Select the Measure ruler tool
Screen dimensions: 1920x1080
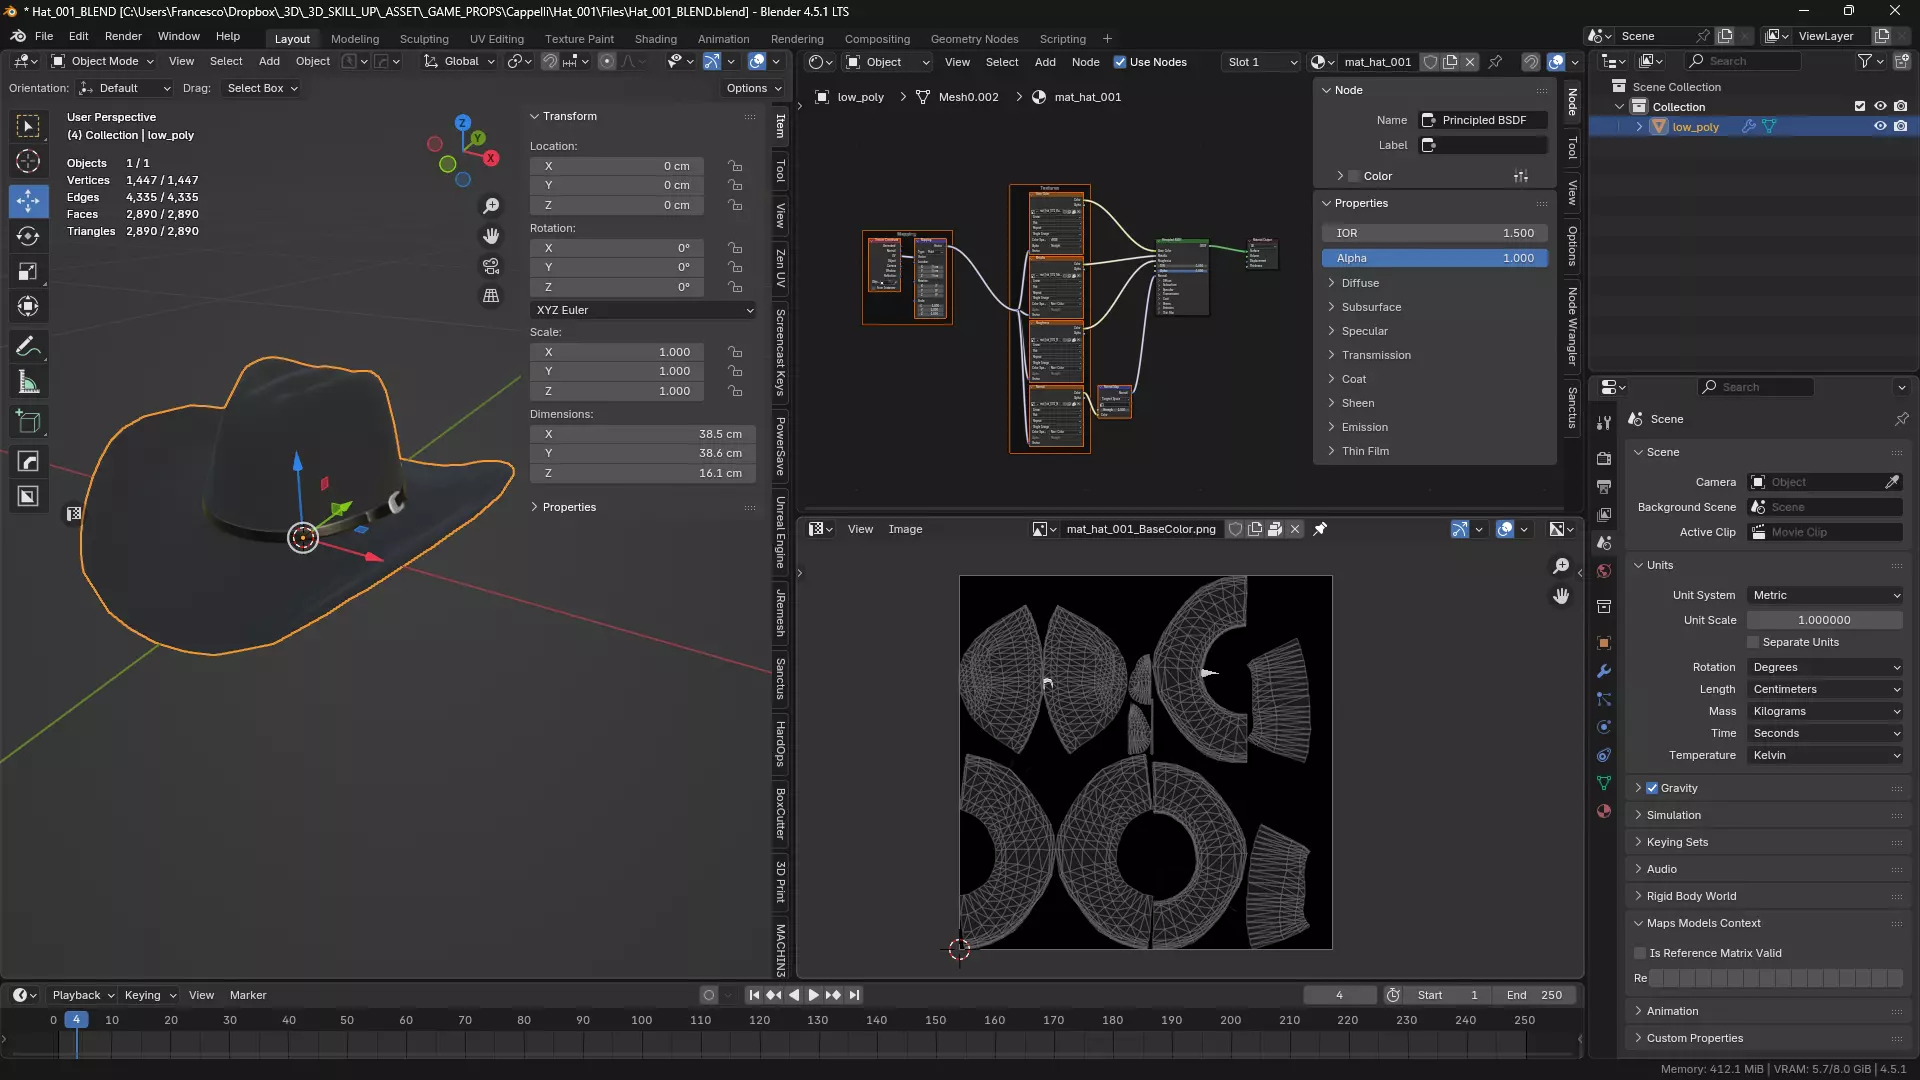[x=28, y=382]
